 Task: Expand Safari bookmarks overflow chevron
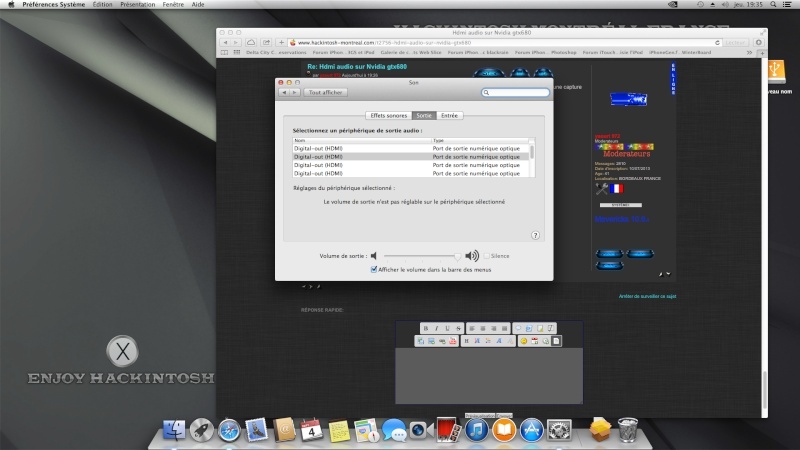[x=749, y=52]
